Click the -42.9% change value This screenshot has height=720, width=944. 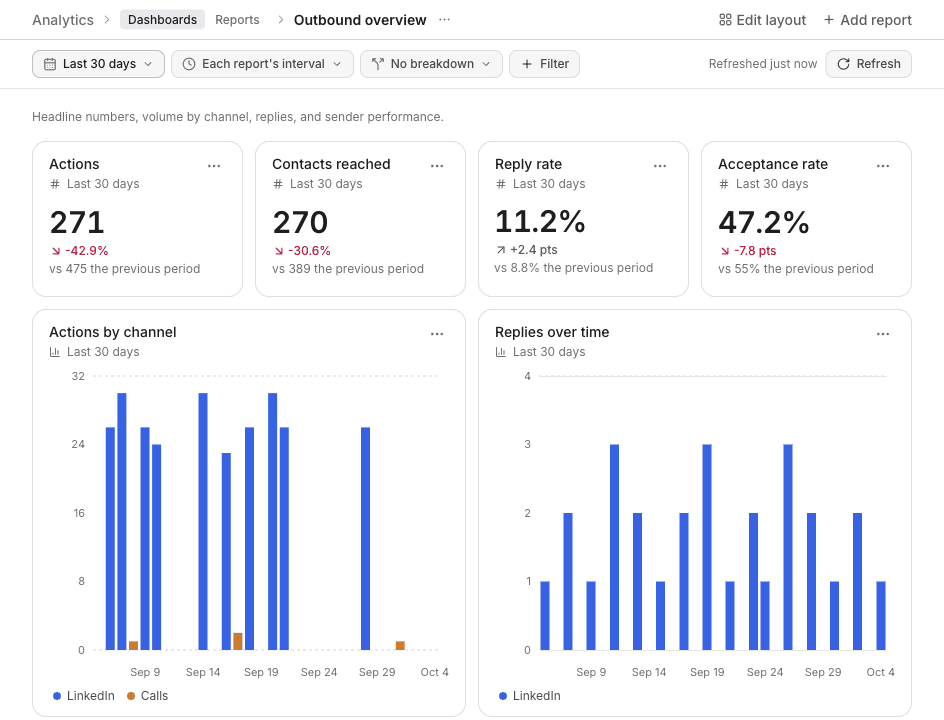(87, 251)
